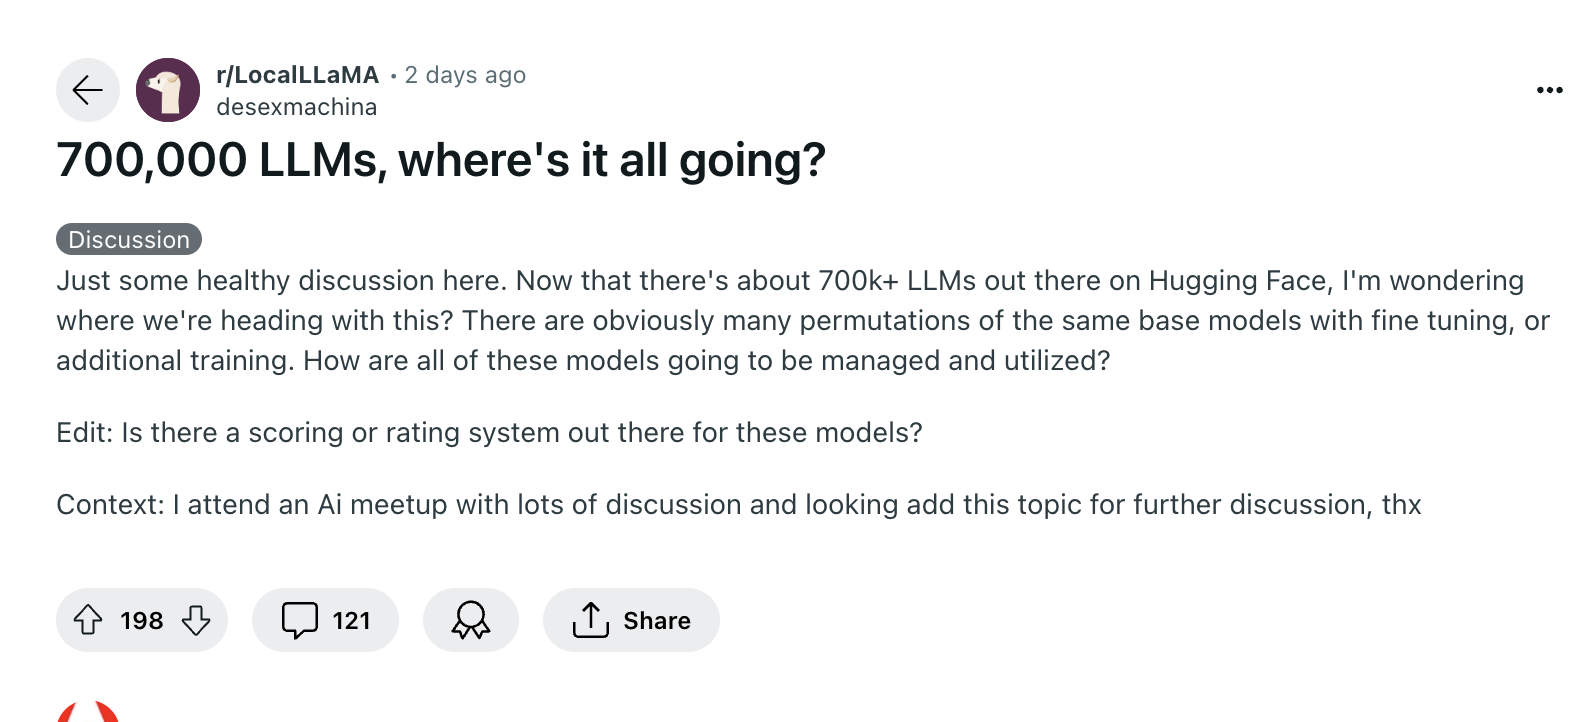Click the Reddit logo below the post
Screen dimensions: 1586x722
click(x=88, y=714)
